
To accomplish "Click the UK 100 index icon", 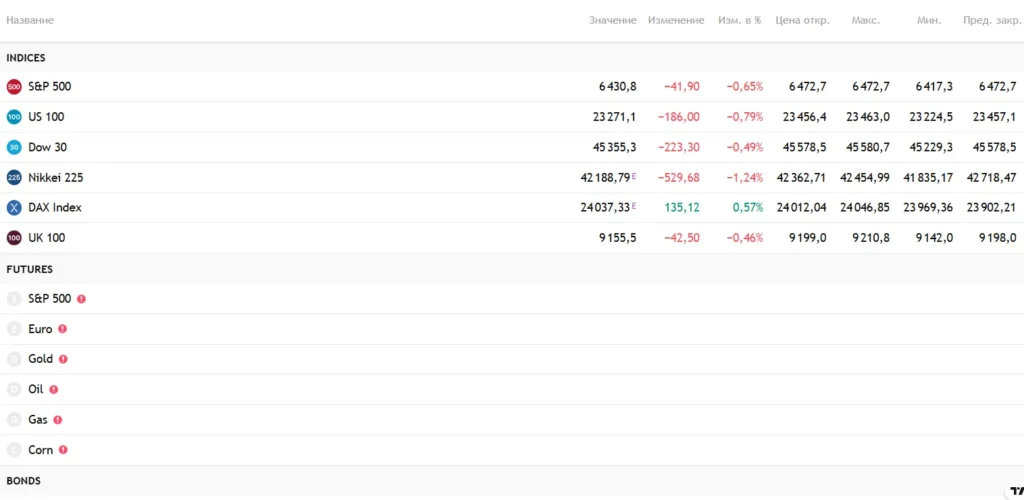I will coord(14,238).
